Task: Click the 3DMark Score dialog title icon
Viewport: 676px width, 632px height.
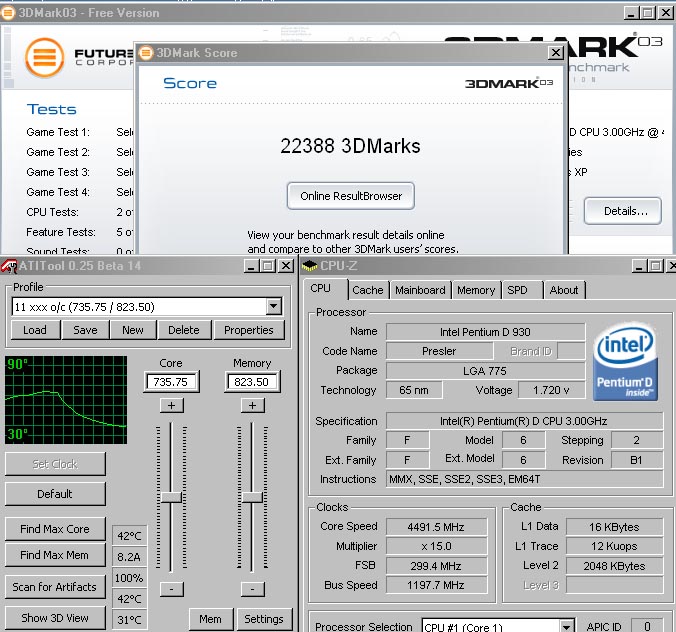Action: pos(146,53)
